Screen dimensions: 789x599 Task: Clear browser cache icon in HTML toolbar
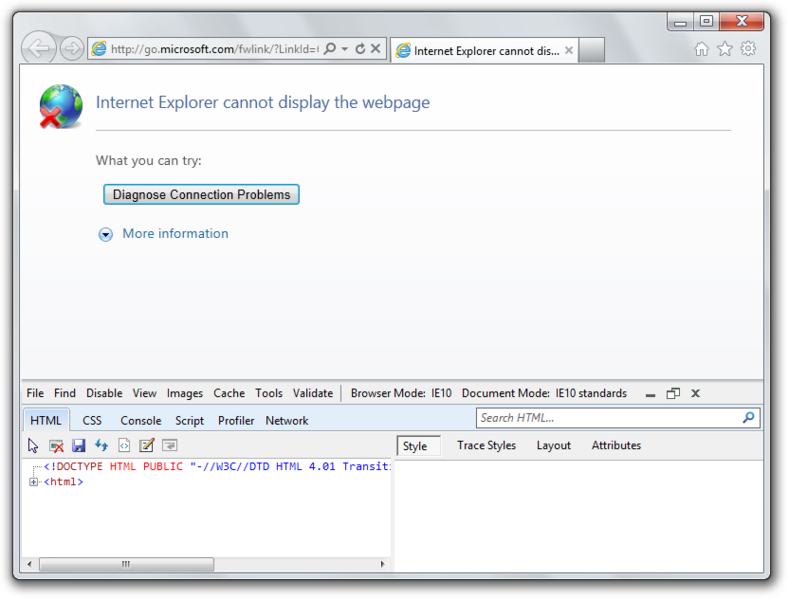click(x=56, y=445)
